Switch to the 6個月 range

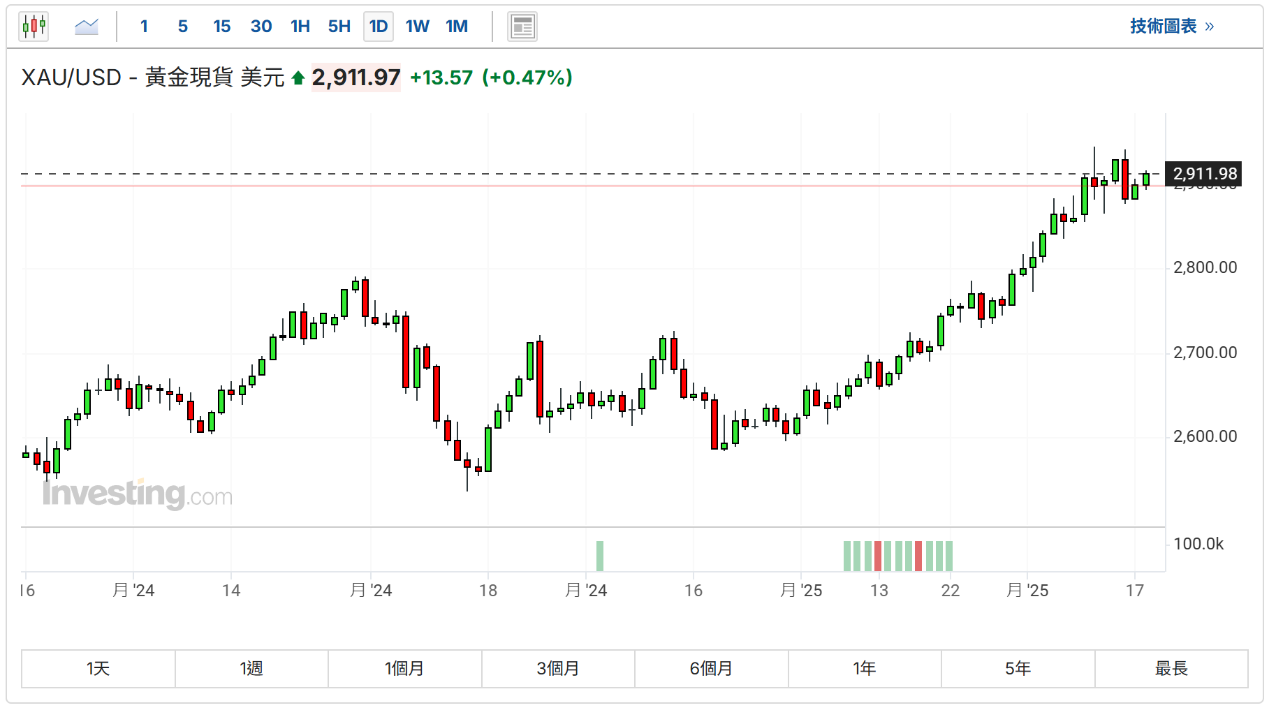(711, 669)
